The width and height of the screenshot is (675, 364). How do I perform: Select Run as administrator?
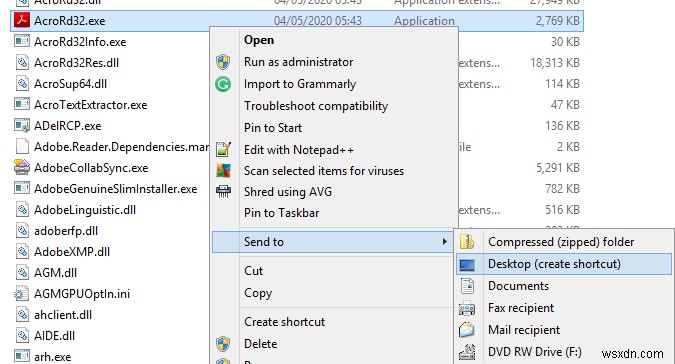298,62
